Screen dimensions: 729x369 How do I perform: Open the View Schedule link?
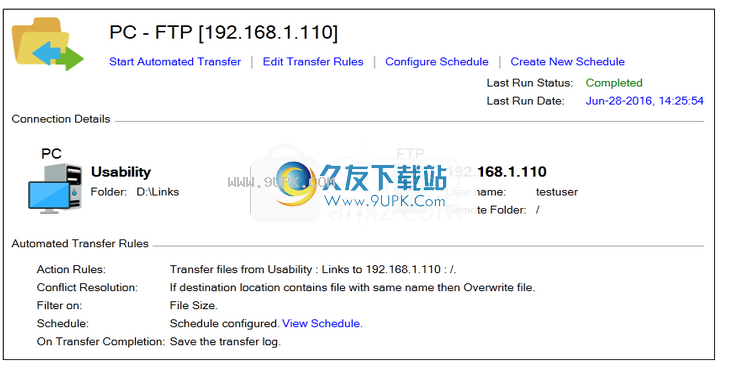tap(322, 323)
